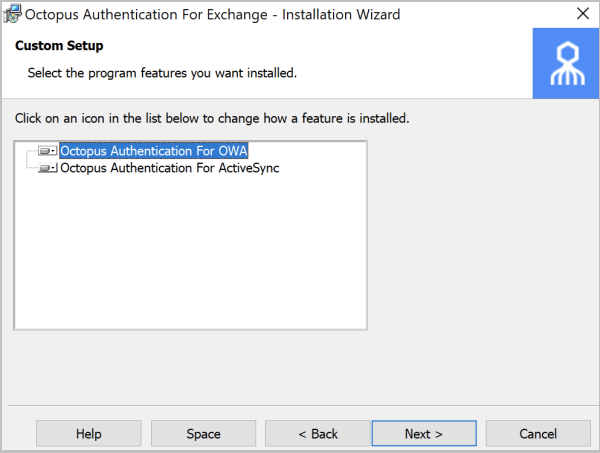Open feature dropdown icon for Octopus Authentication For ActiveSync
600x453 pixels.
(48, 168)
